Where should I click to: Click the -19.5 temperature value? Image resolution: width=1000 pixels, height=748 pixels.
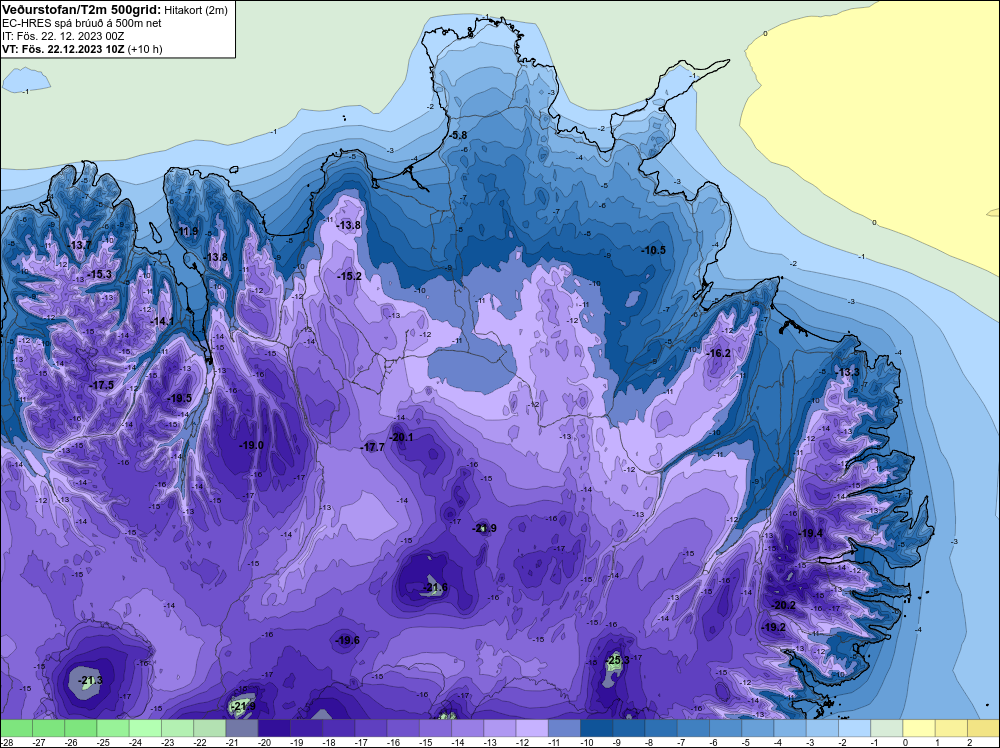(179, 398)
